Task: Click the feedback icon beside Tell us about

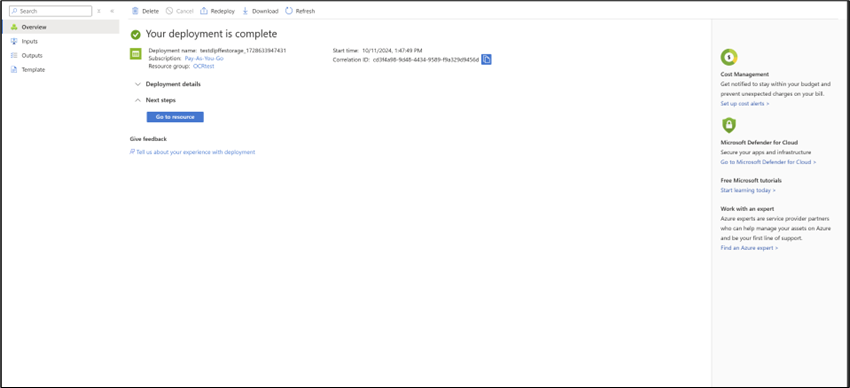Action: click(x=132, y=152)
